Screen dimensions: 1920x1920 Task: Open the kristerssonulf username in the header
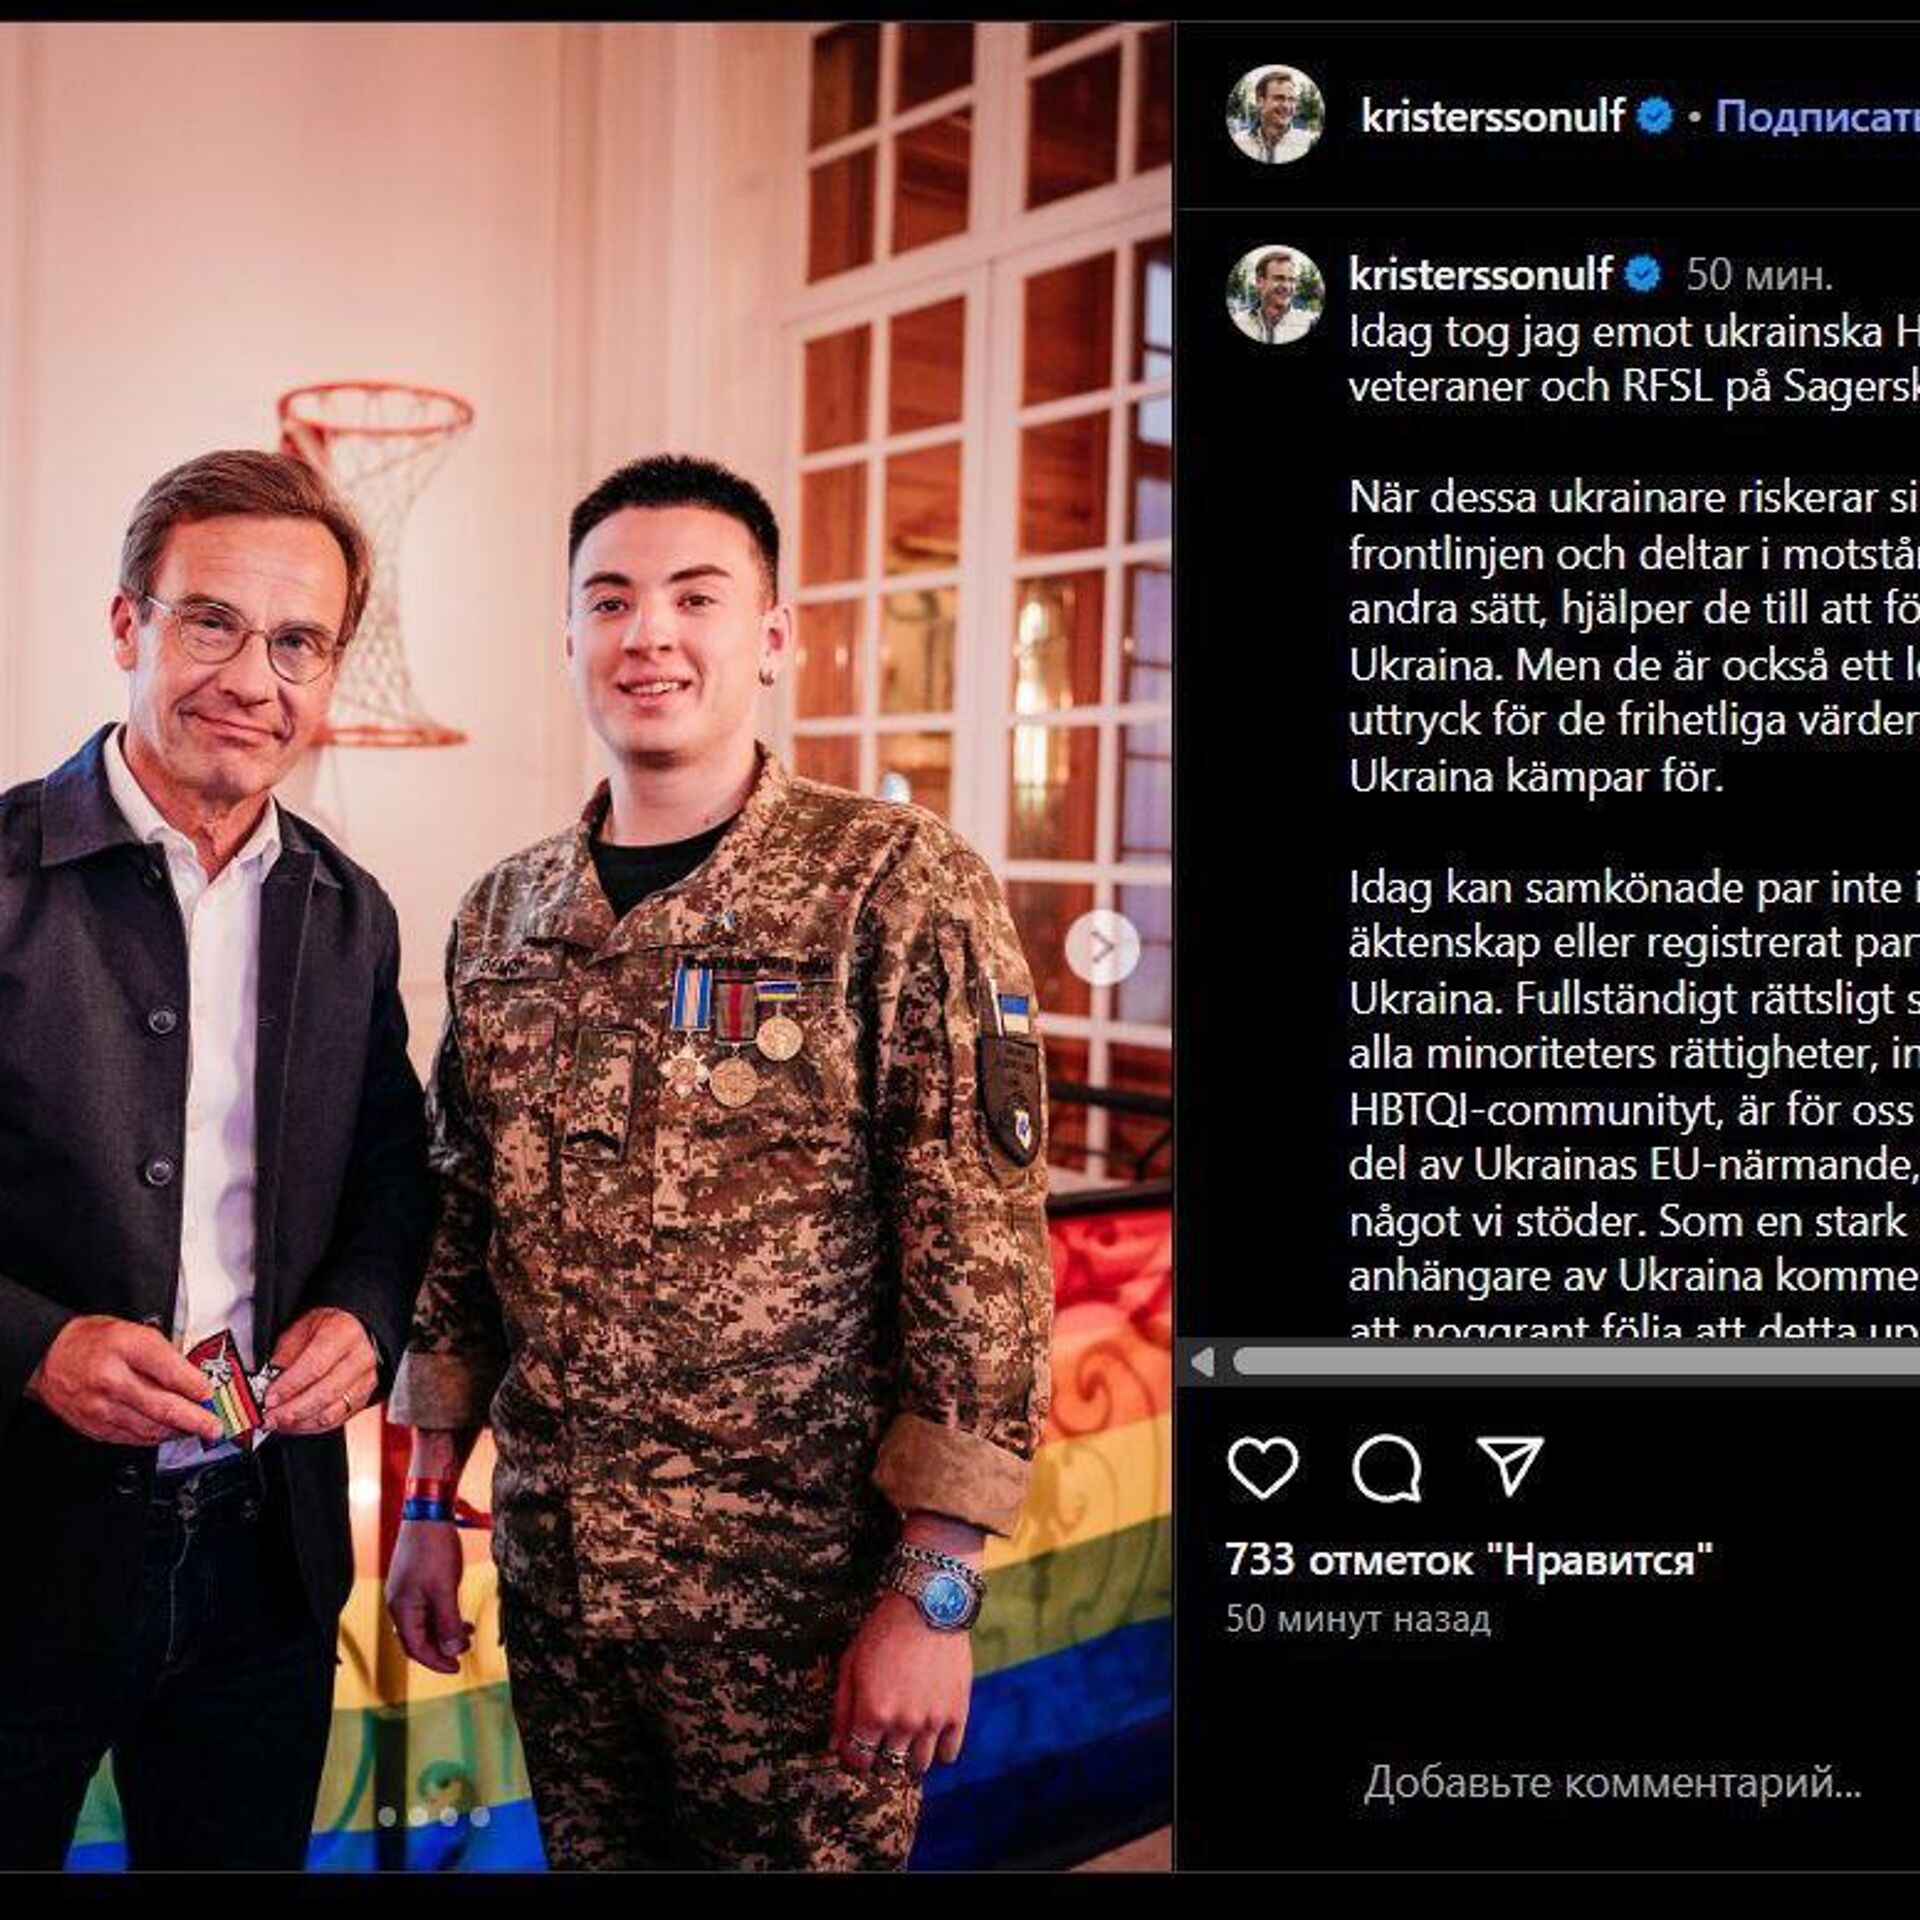[1493, 117]
